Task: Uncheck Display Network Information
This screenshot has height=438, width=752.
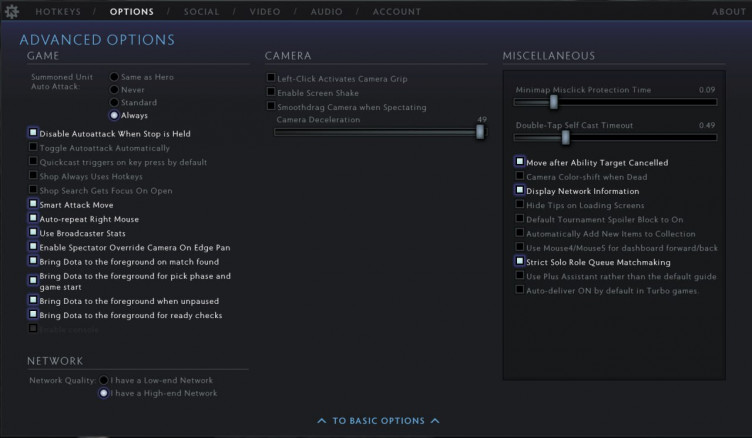Action: [519, 190]
